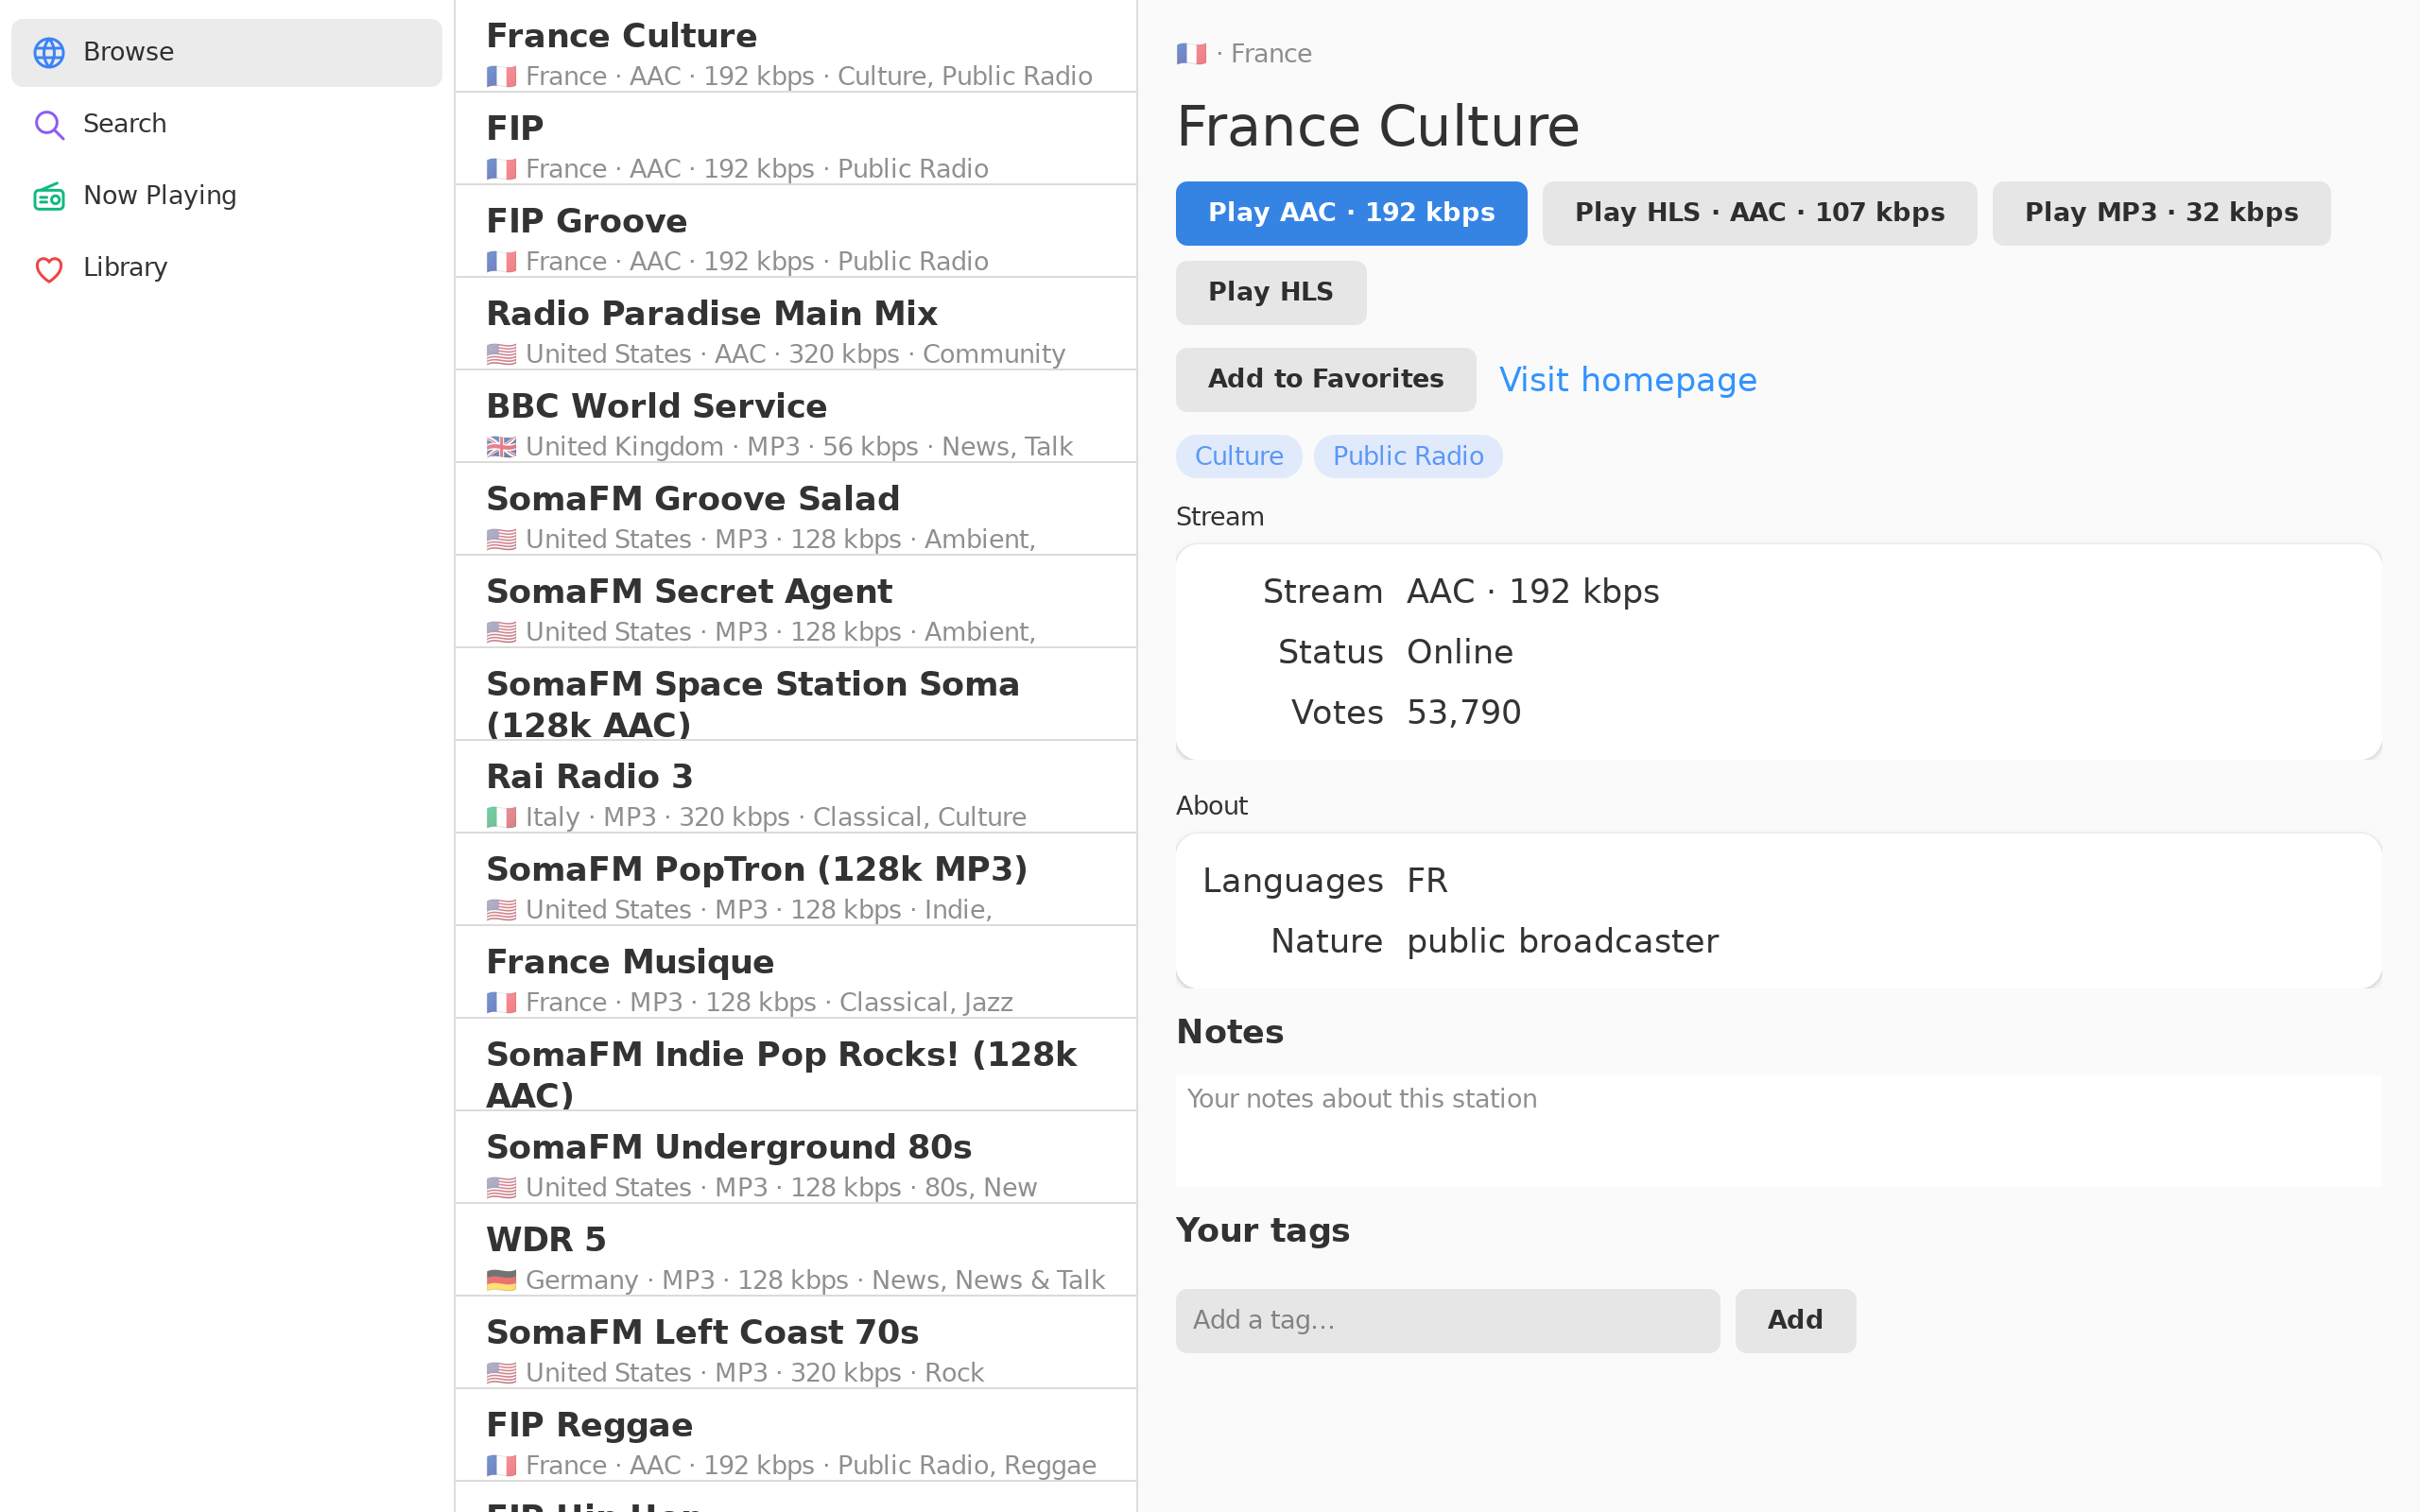This screenshot has height=1512, width=2420.
Task: Open SomaFM Space Station Soma (128k AAC)
Action: tap(796, 694)
